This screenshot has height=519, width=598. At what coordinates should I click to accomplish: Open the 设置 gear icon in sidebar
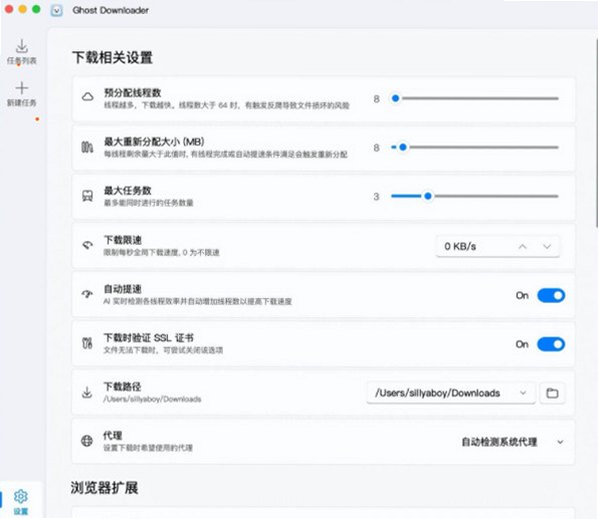(21, 496)
